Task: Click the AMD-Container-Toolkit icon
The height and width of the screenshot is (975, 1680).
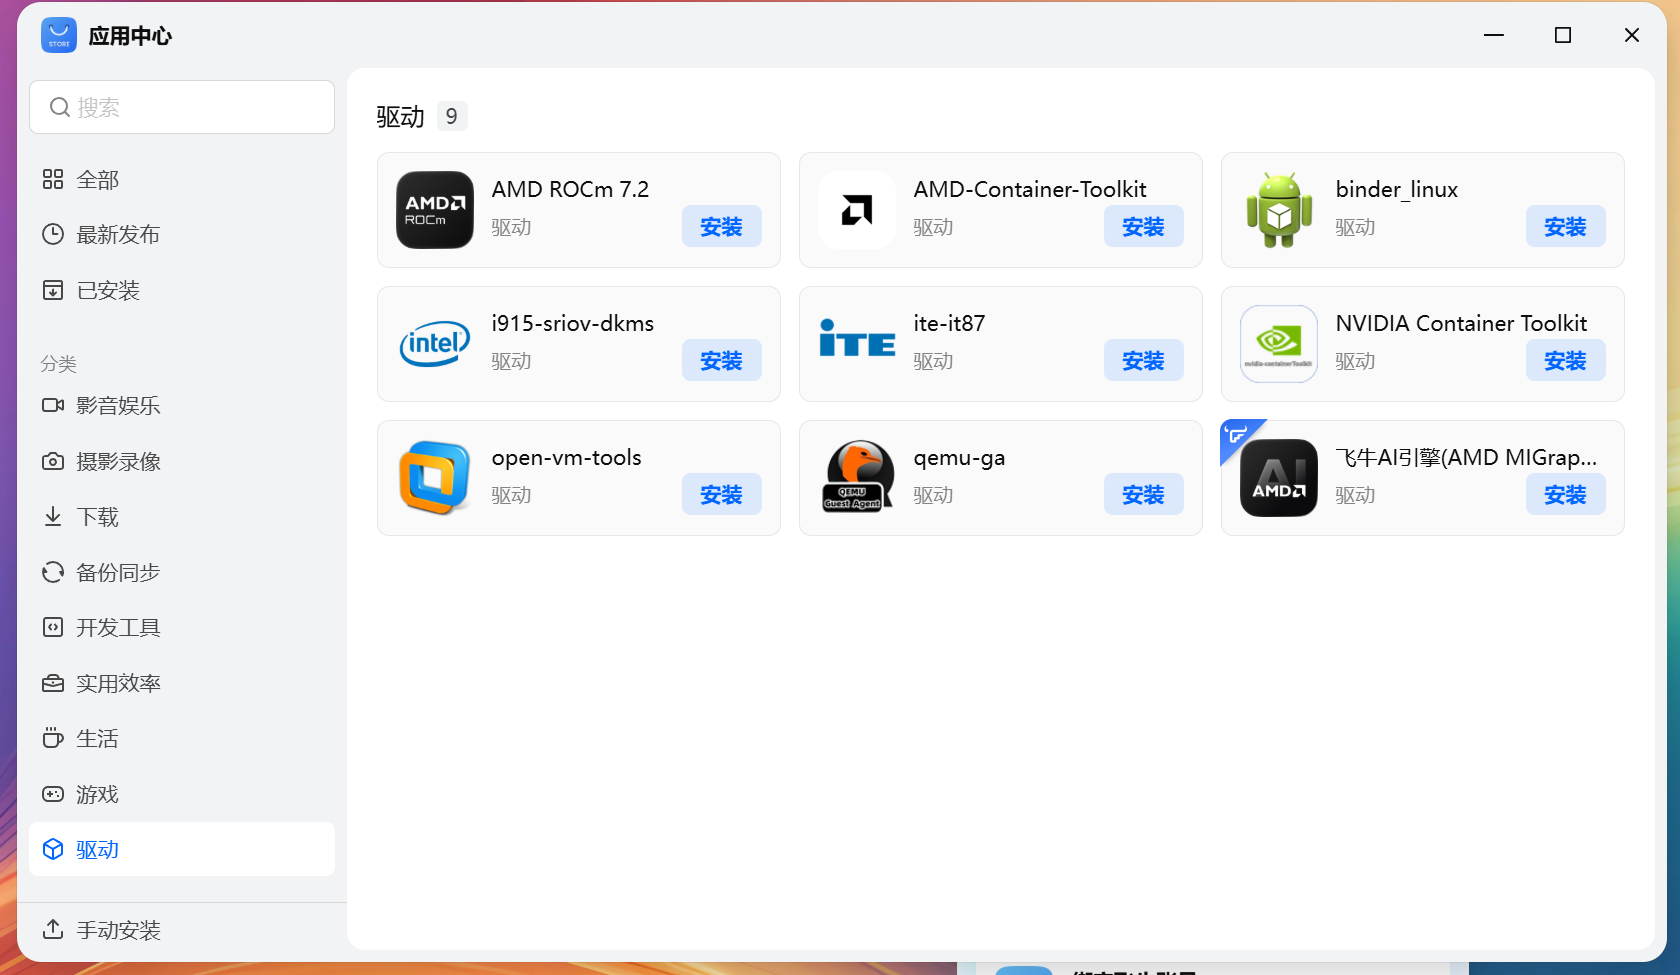Action: (x=857, y=210)
